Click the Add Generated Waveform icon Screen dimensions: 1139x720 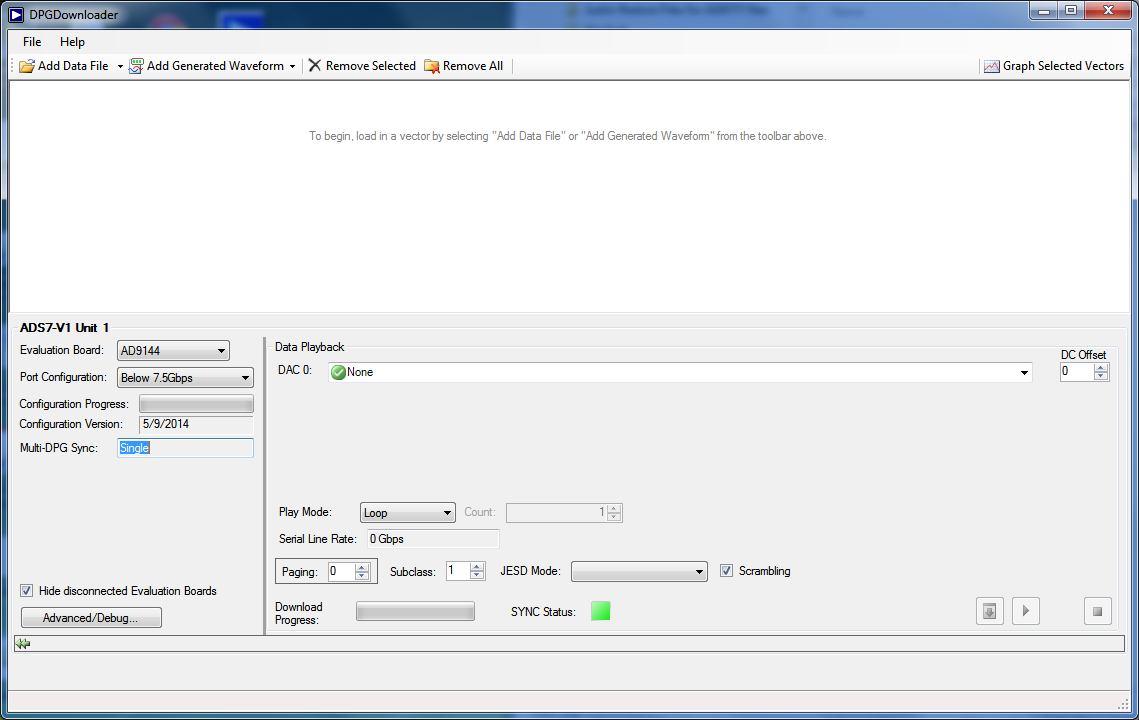(136, 66)
